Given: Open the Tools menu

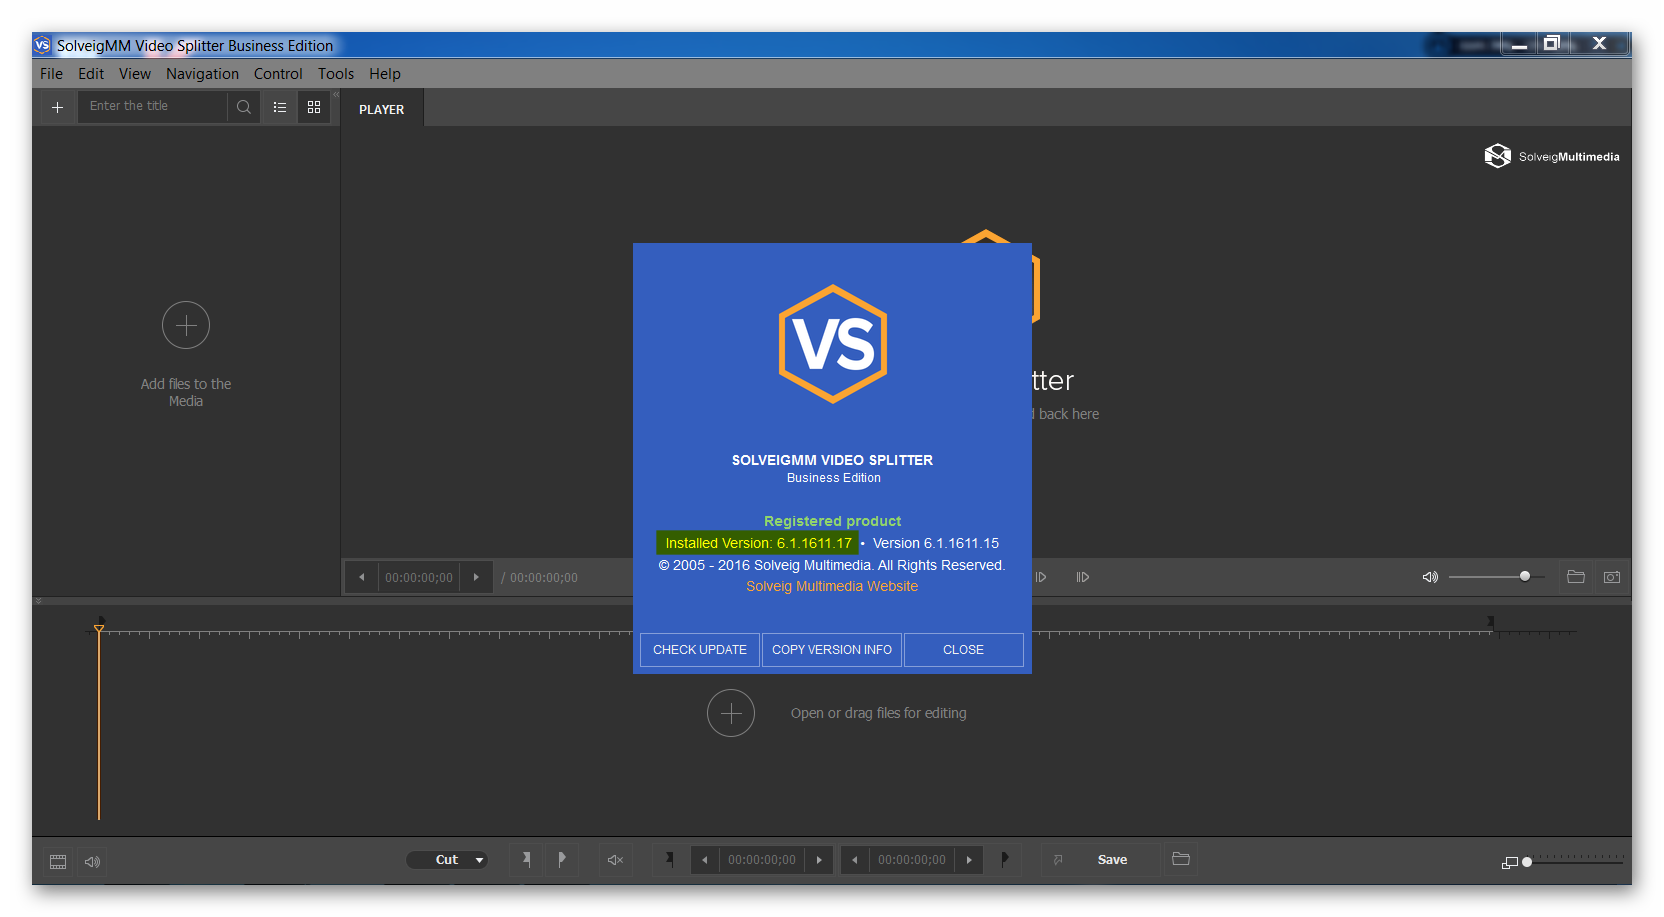Looking at the screenshot, I should tap(336, 73).
